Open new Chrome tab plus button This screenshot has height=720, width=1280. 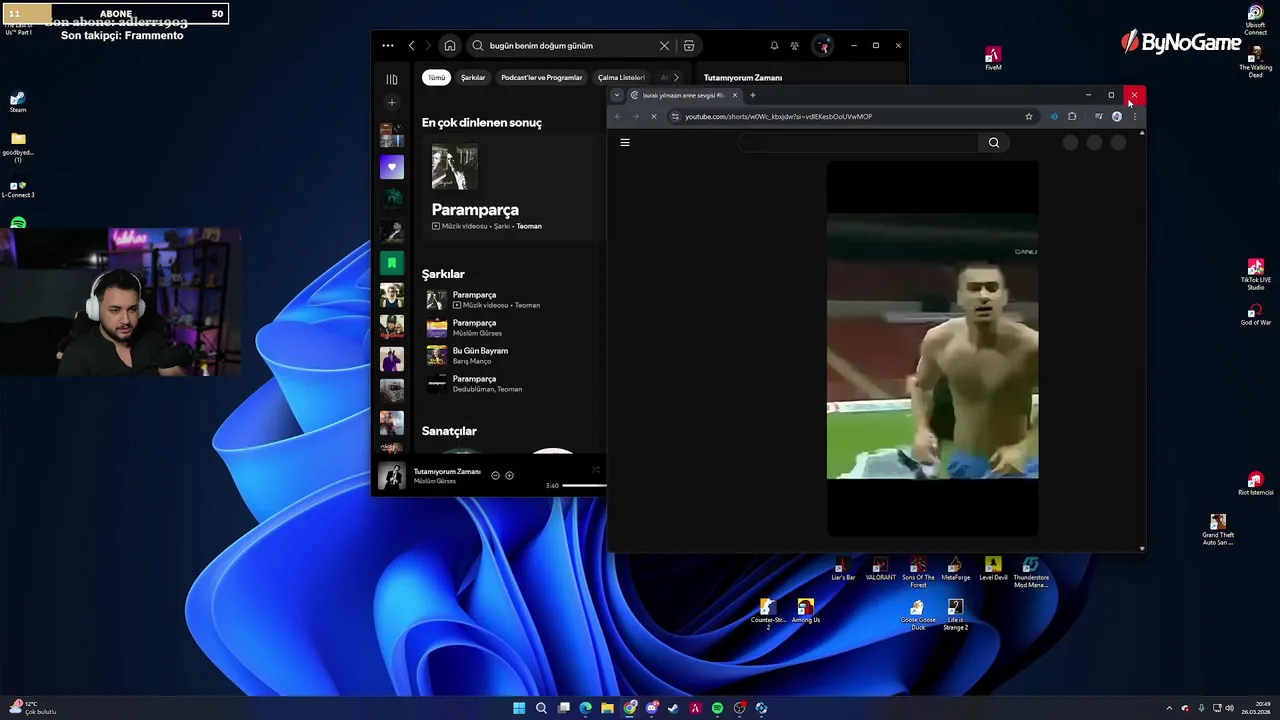[x=753, y=95]
